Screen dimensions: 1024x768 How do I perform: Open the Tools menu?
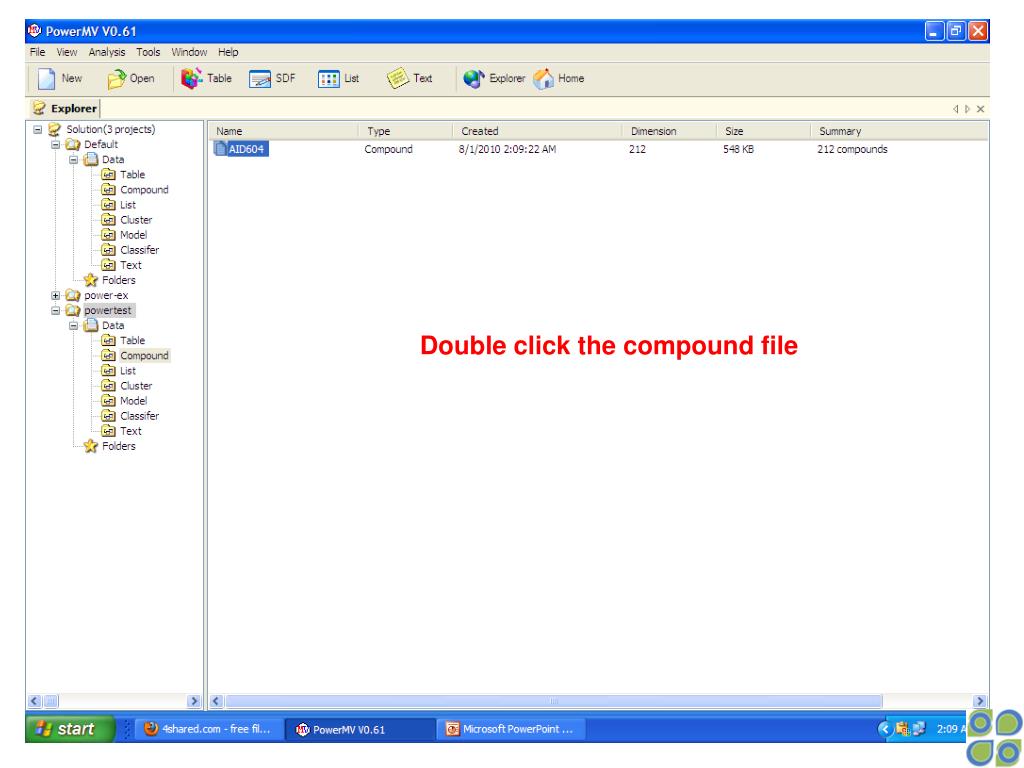148,52
